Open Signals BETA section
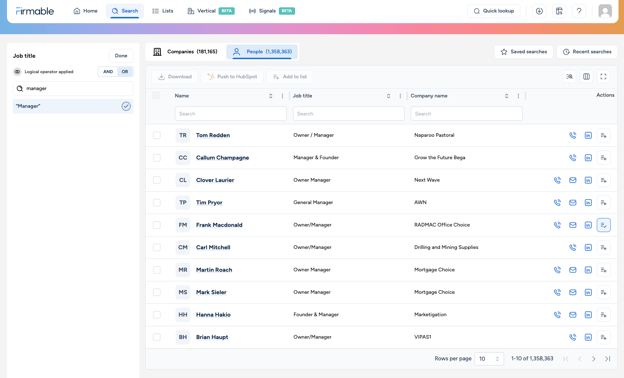The width and height of the screenshot is (624, 378). coord(271,11)
